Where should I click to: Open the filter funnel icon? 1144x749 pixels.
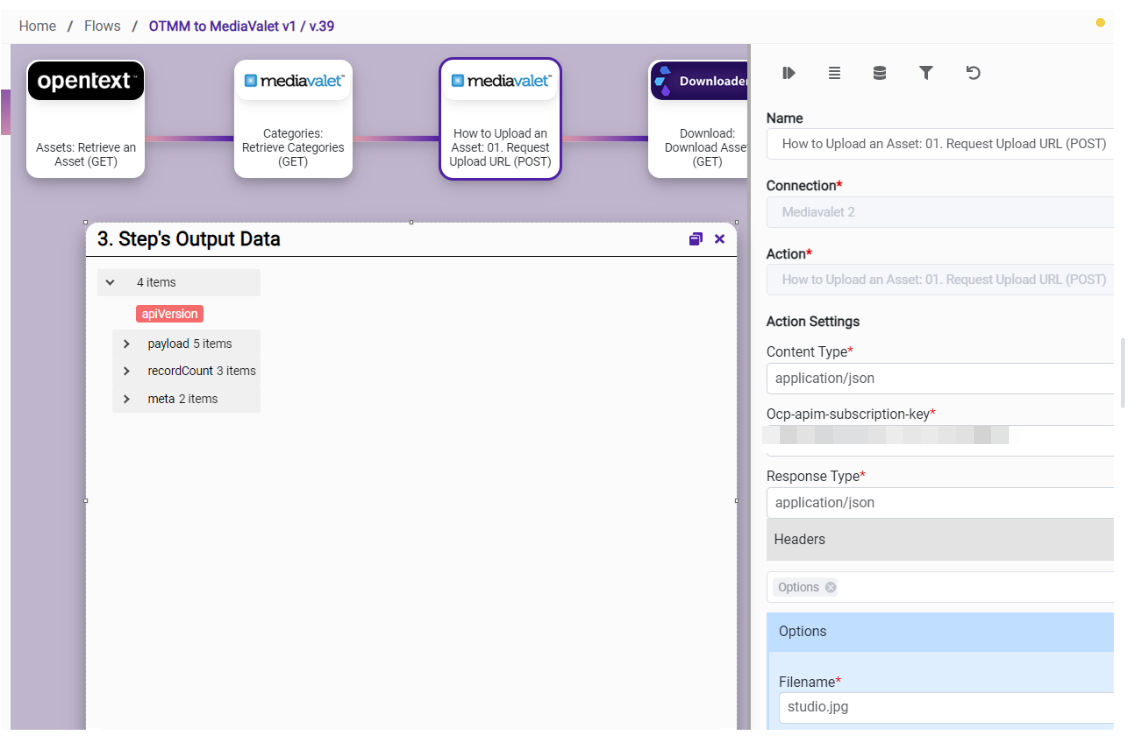coord(926,73)
